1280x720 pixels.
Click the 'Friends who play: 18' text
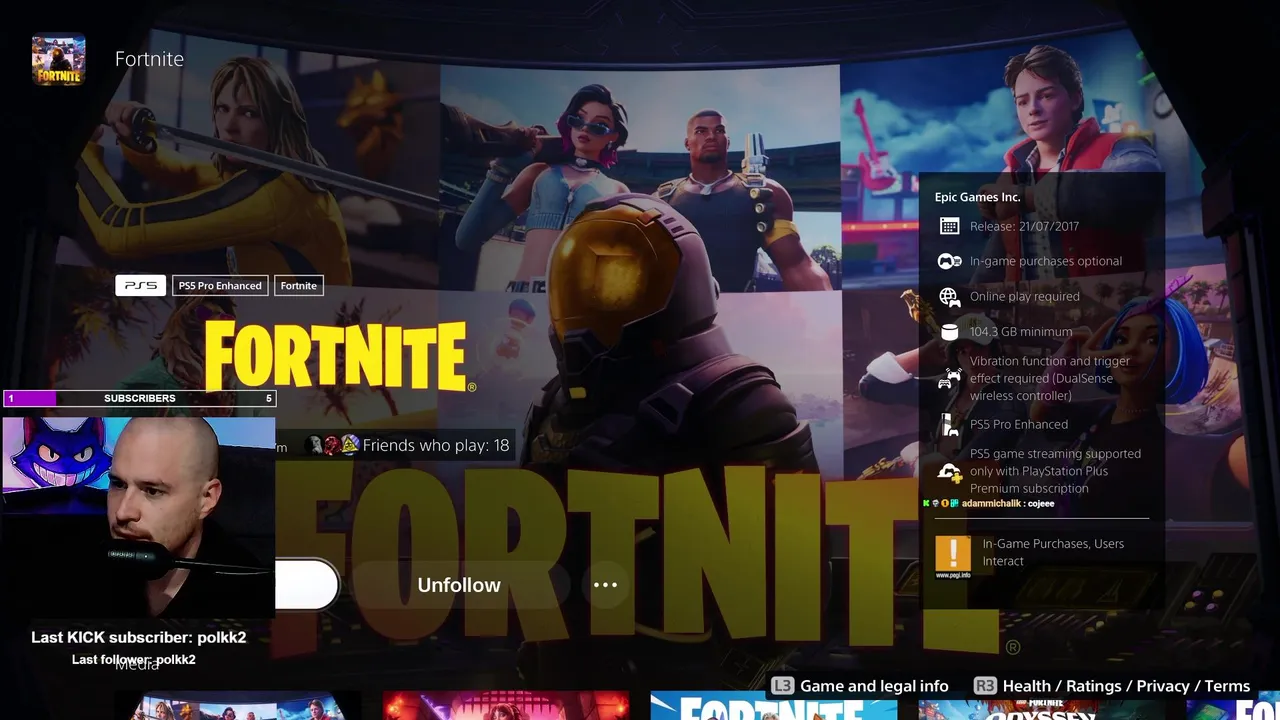436,445
